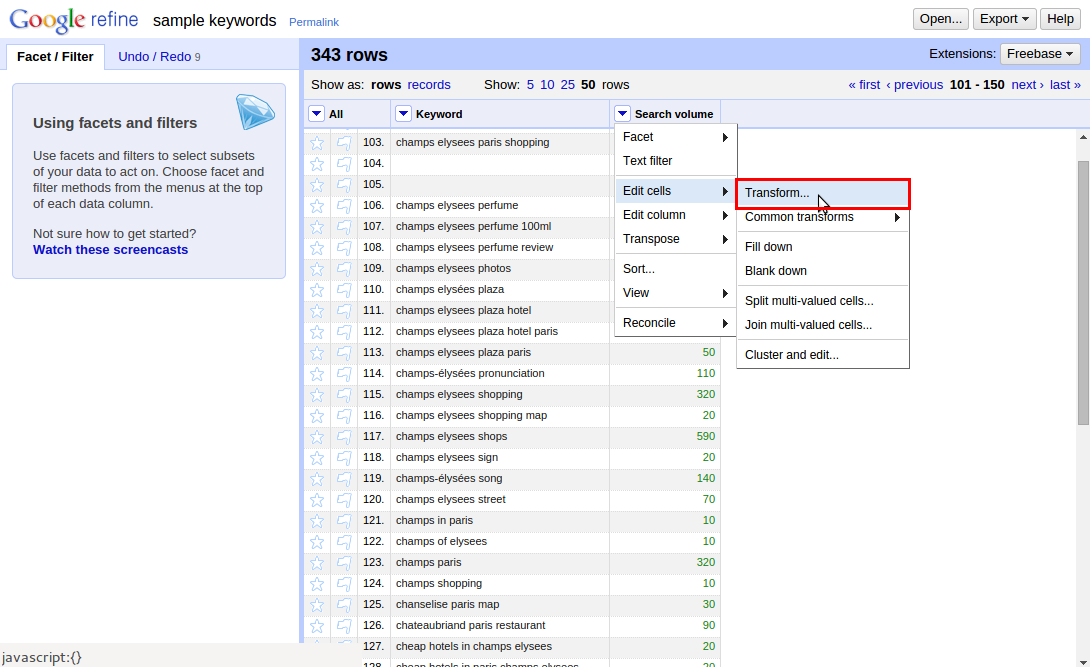Flag row 123 champs paris
This screenshot has height=667, width=1090.
click(344, 563)
